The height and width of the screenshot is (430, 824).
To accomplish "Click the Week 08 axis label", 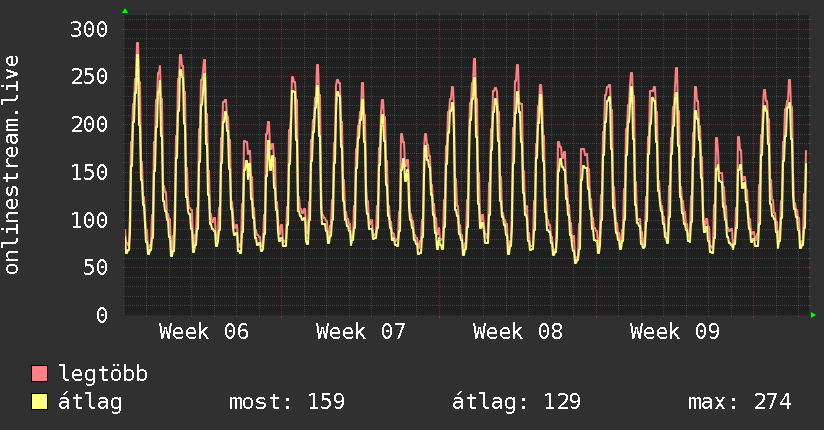I will pyautogui.click(x=518, y=332).
